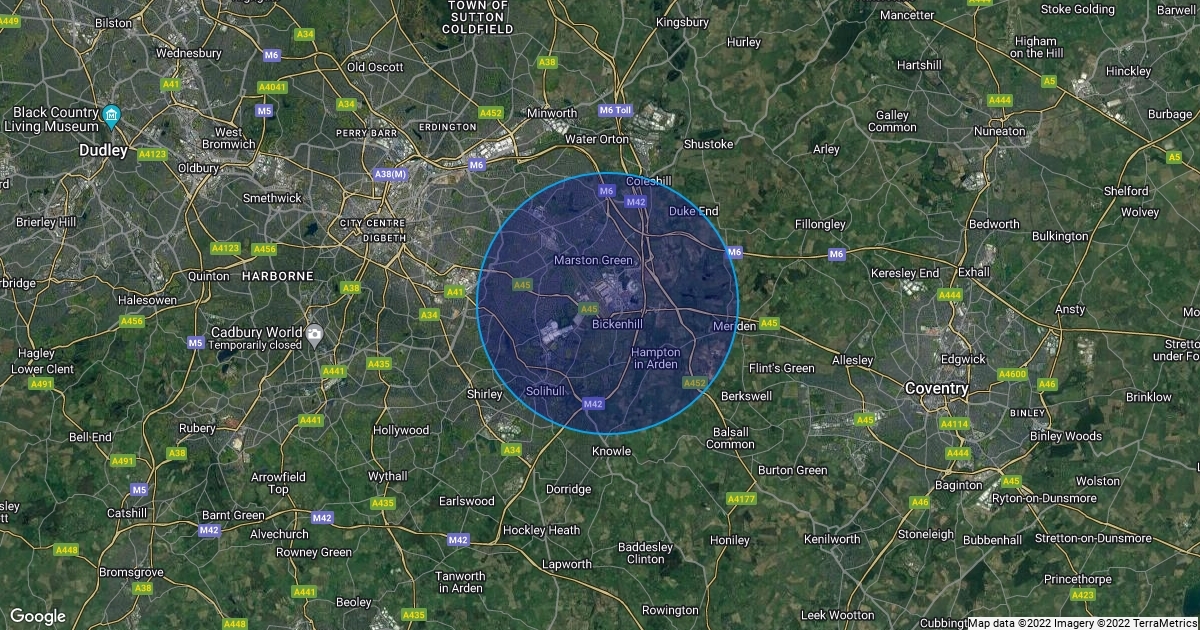This screenshot has height=630, width=1200.
Task: Click the Bickenhill place label
Action: pyautogui.click(x=617, y=324)
